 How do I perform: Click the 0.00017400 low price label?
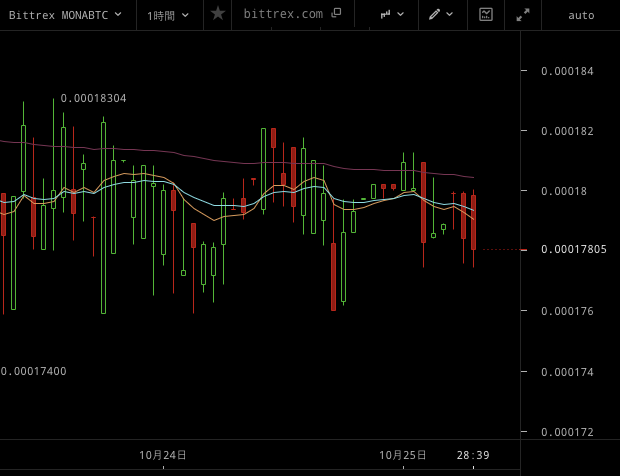[x=33, y=371]
